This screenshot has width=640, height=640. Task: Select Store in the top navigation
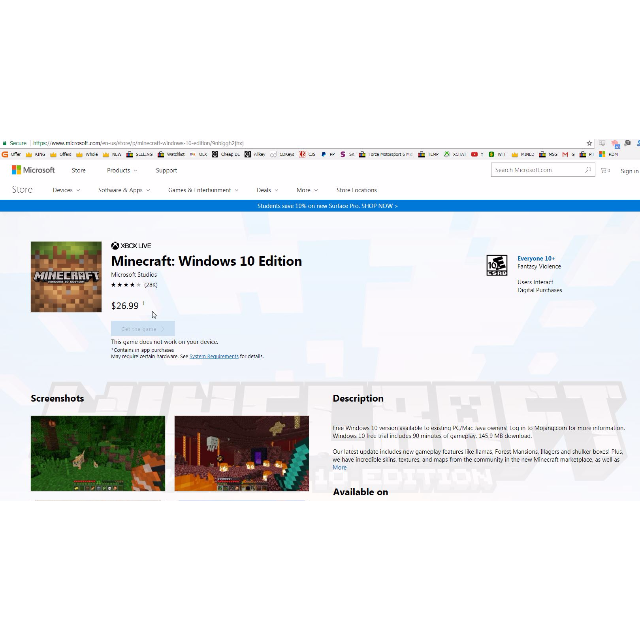78,170
